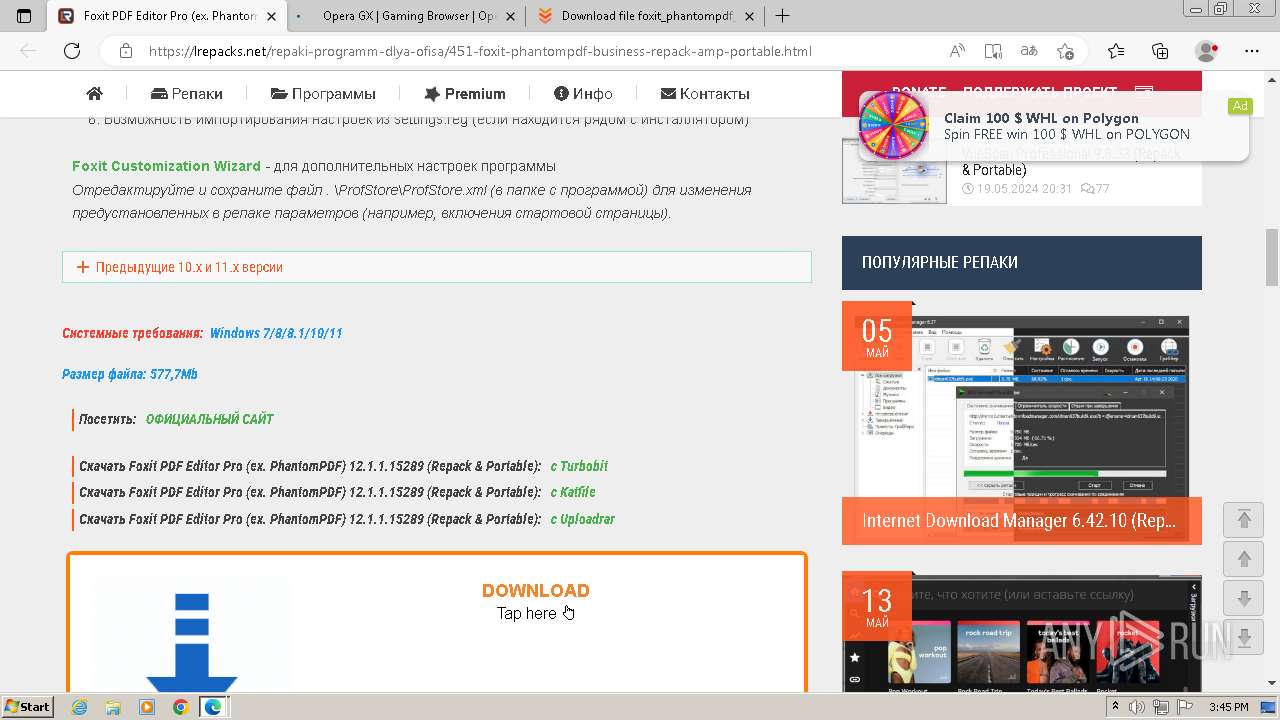Go to the site home icon

(95, 94)
